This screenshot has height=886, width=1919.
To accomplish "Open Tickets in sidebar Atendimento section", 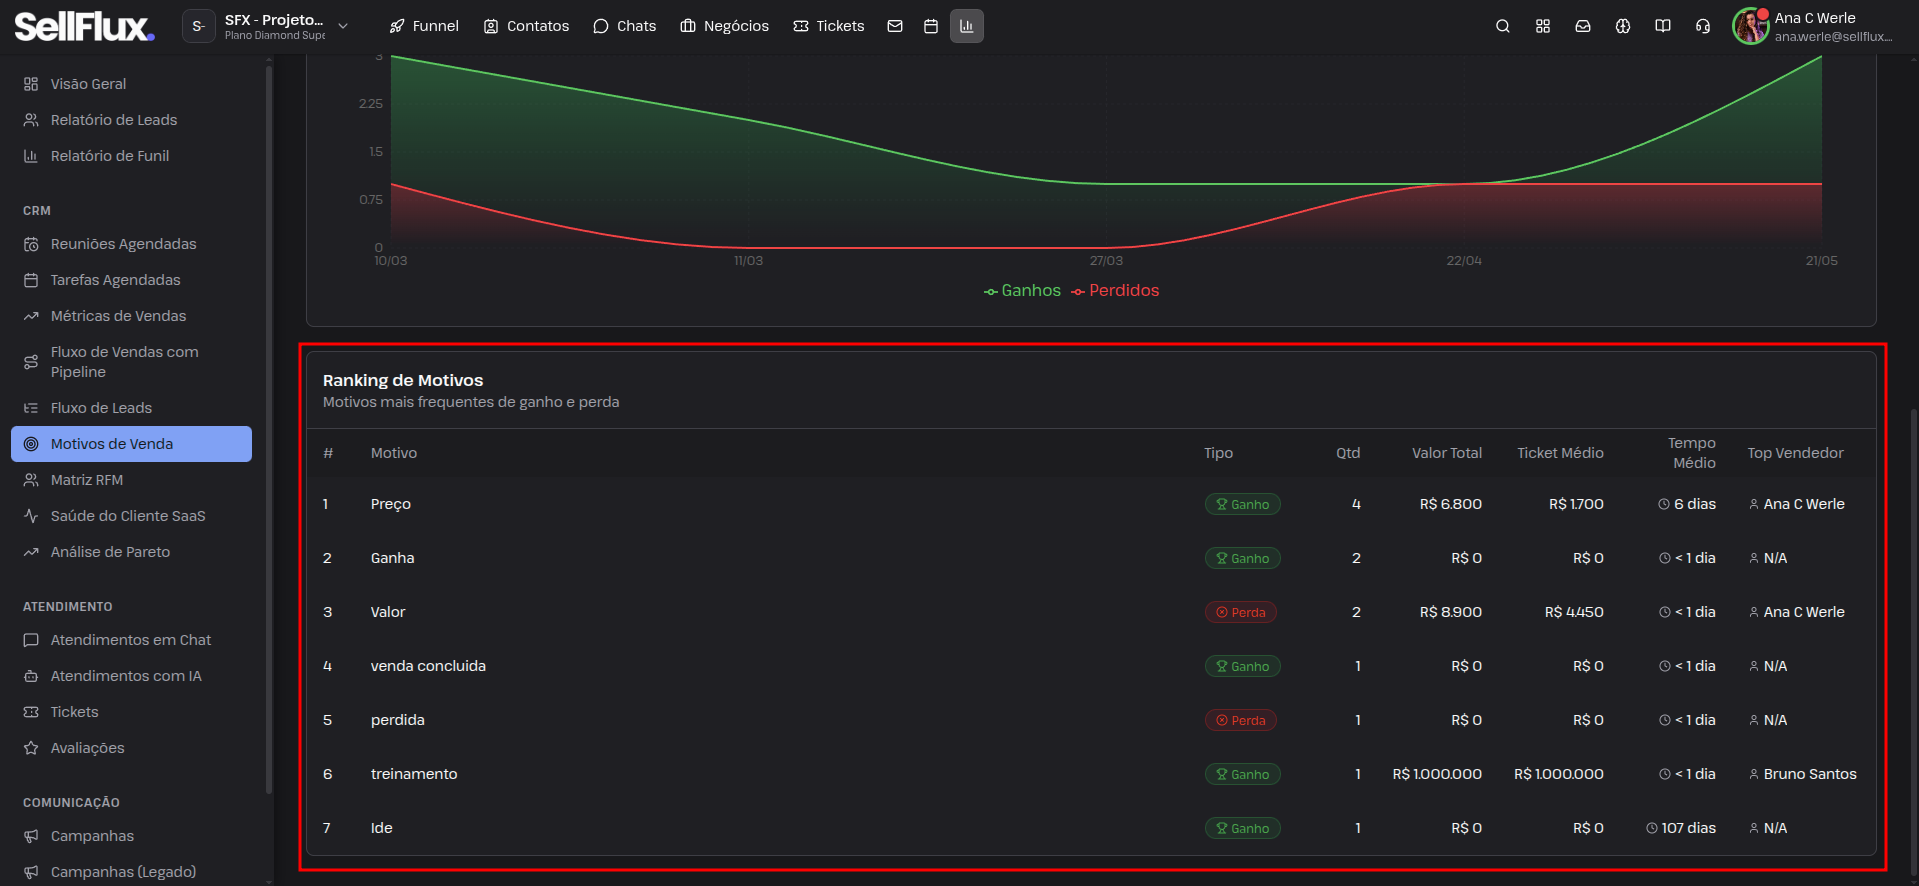I will click(x=131, y=712).
